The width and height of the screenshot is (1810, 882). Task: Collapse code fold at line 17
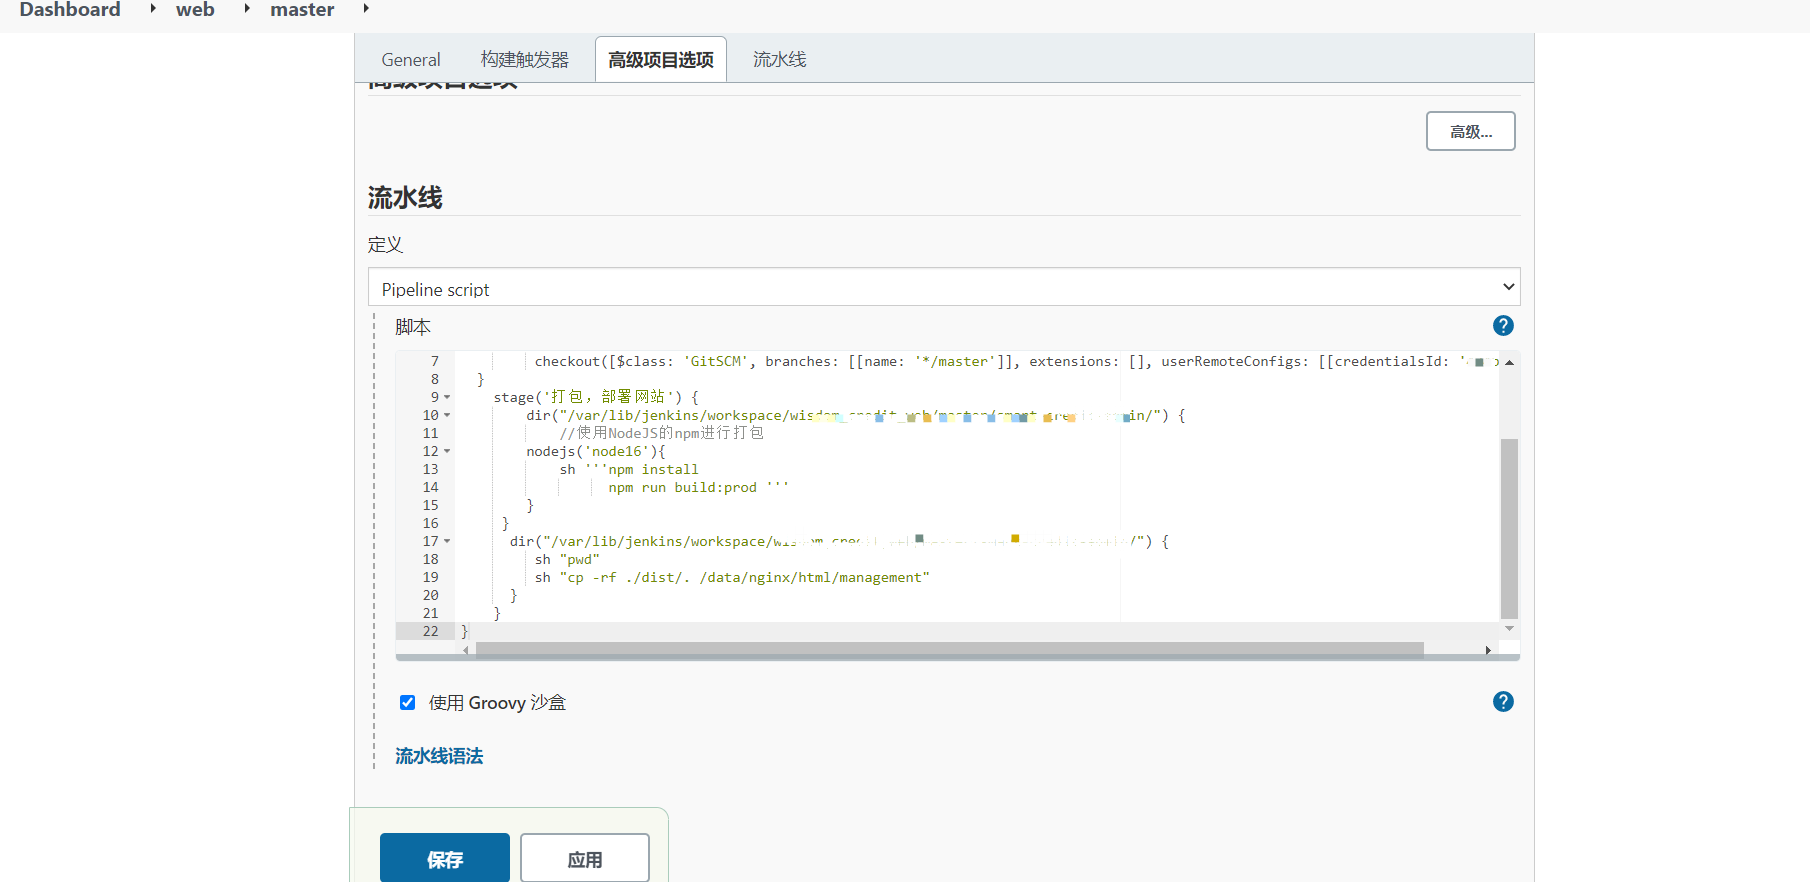coord(447,542)
